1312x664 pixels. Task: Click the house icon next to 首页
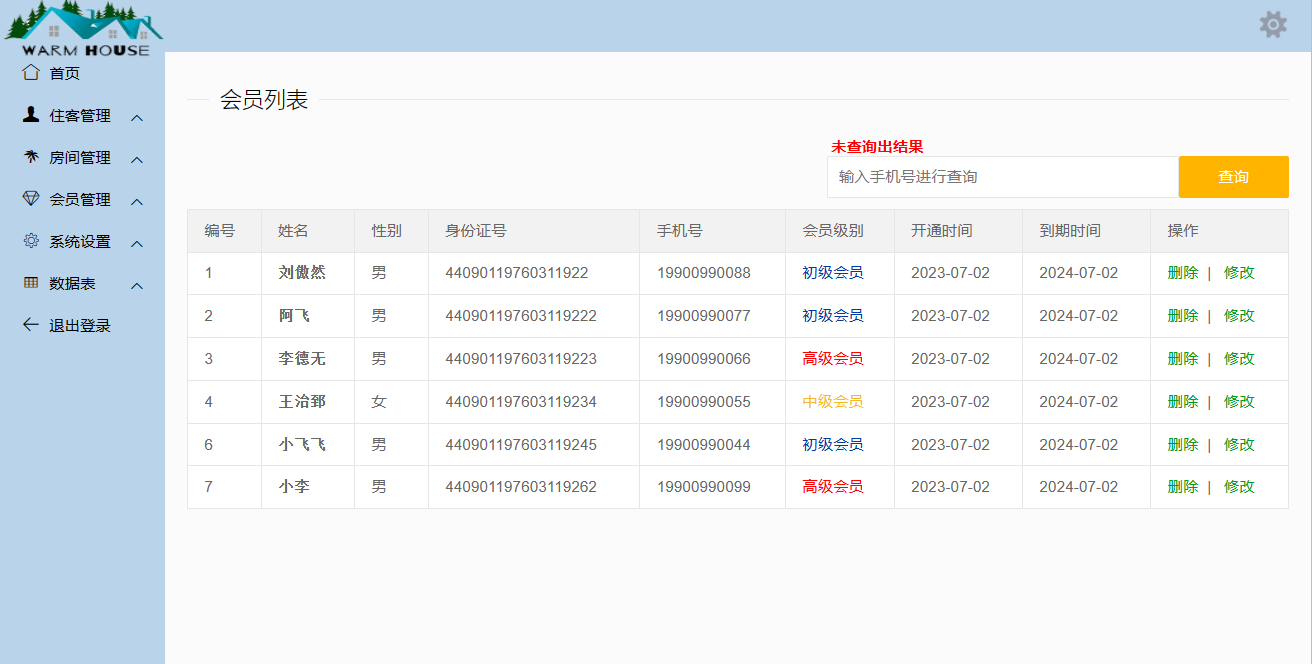point(31,73)
